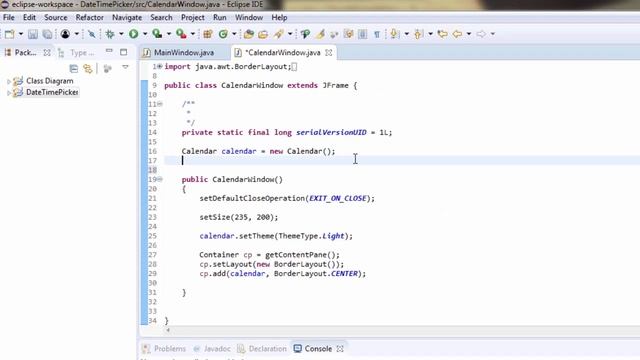This screenshot has height=360, width=640.
Task: Click the Search flashlight icon
Action: pos(279,34)
